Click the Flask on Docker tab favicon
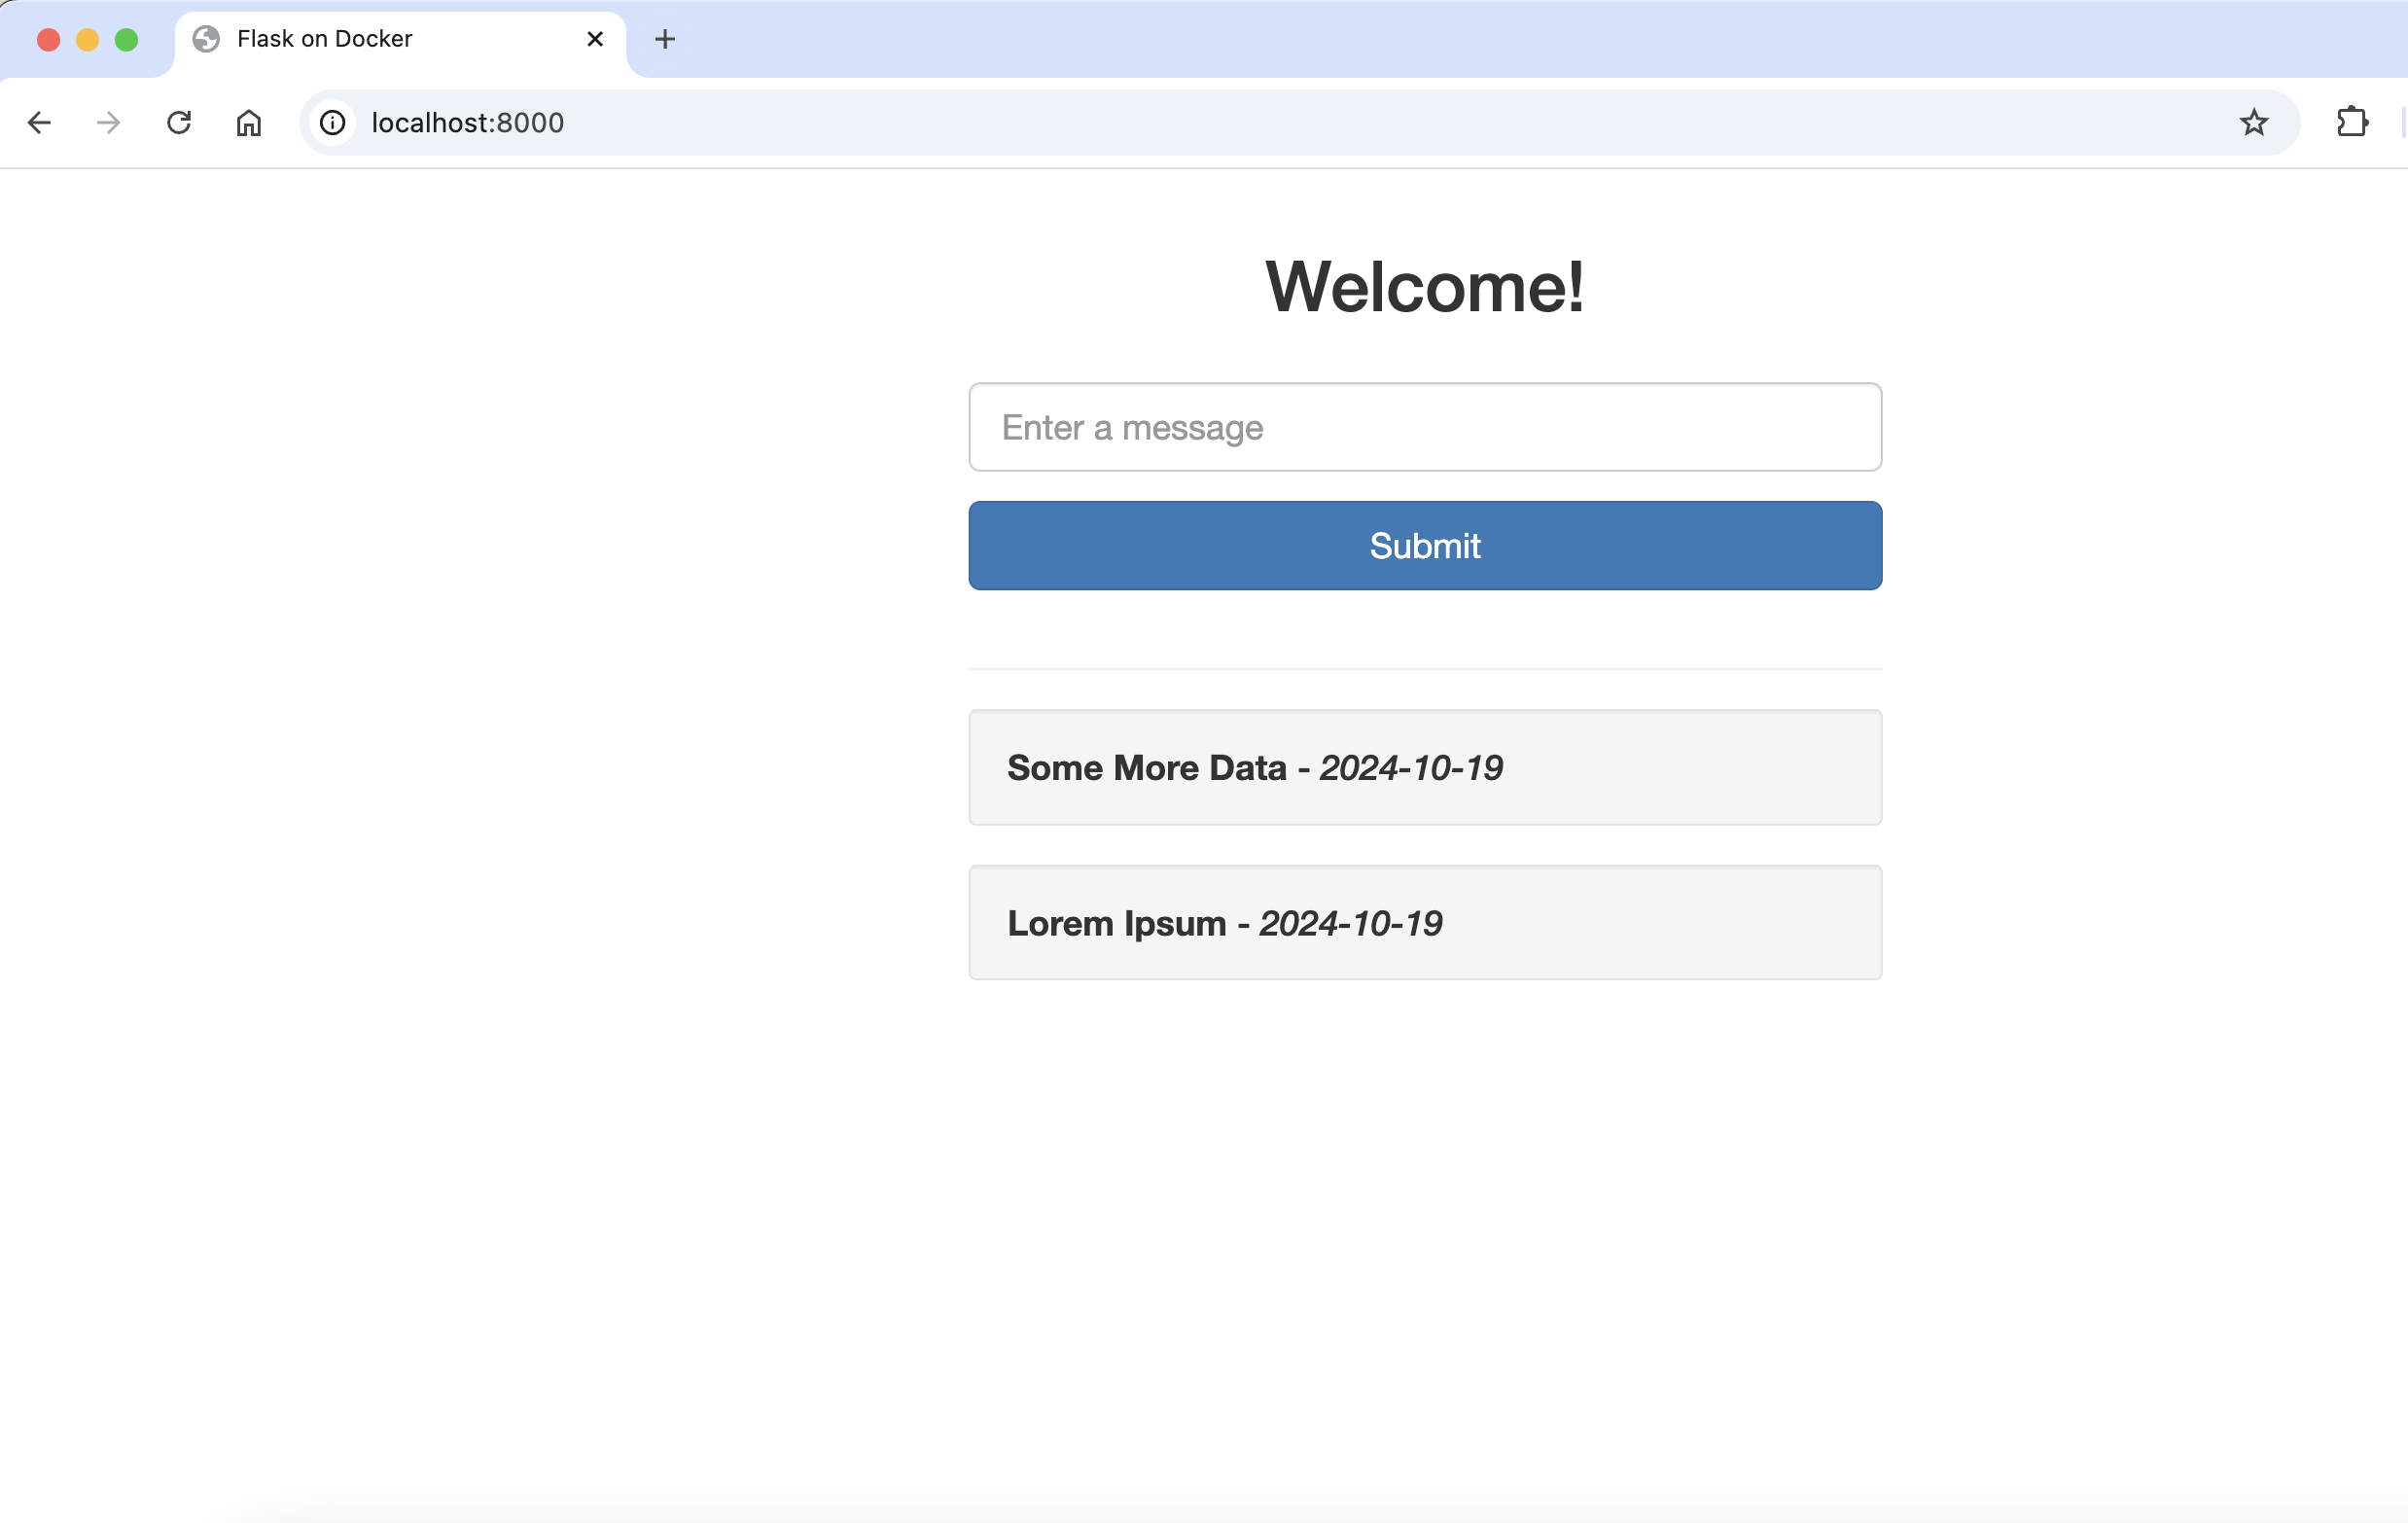The height and width of the screenshot is (1523, 2408). [207, 39]
